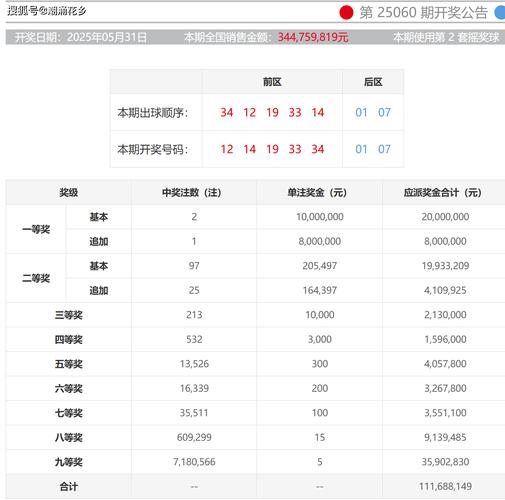Click the 单注奖金（元） table header
505x500 pixels.
coord(317,192)
